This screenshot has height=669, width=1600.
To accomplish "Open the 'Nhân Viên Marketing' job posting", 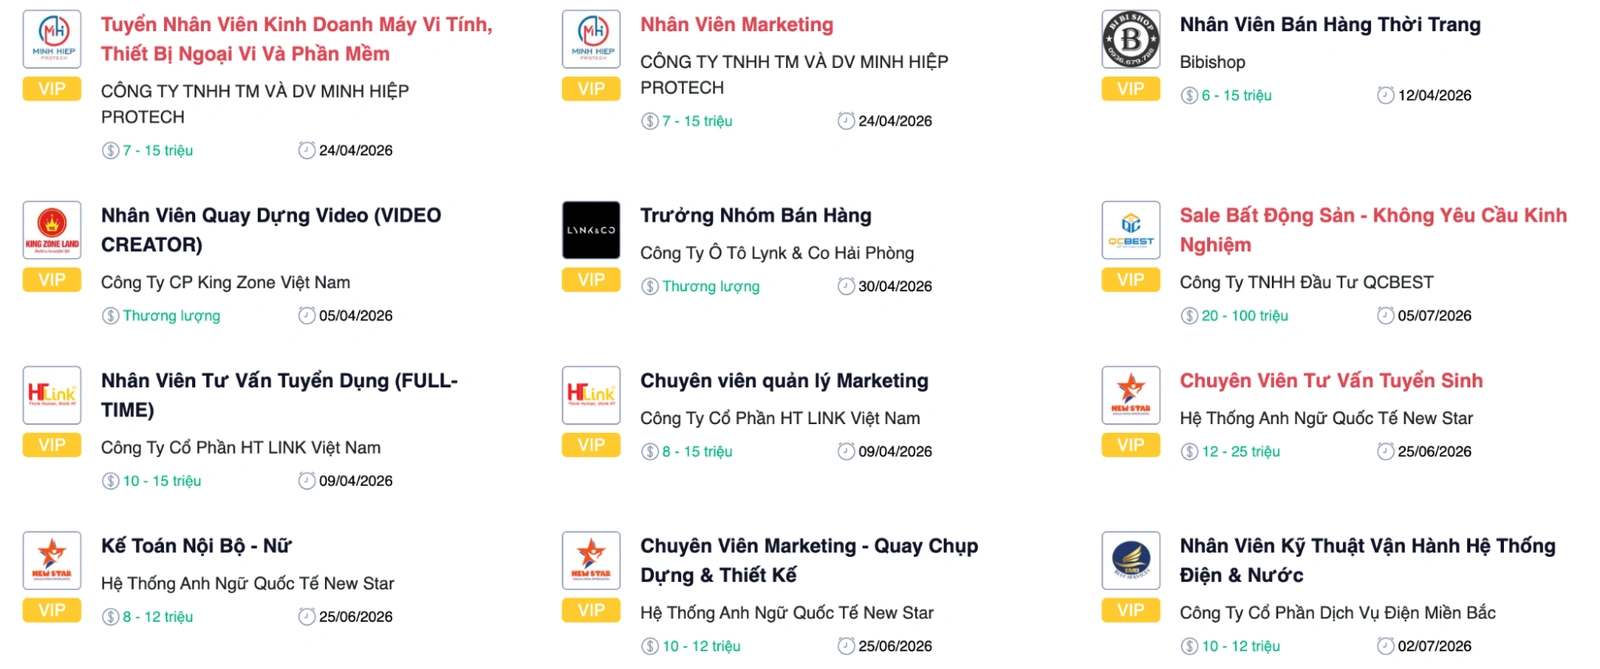I will tap(738, 24).
